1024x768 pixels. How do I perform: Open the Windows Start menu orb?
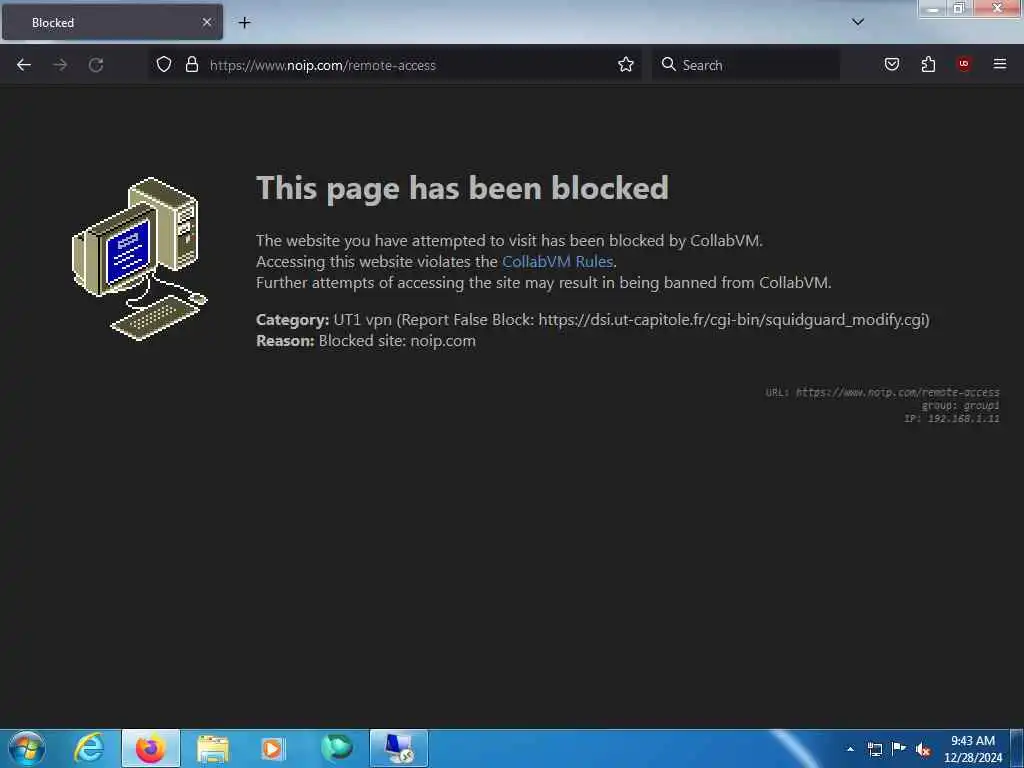pos(27,748)
